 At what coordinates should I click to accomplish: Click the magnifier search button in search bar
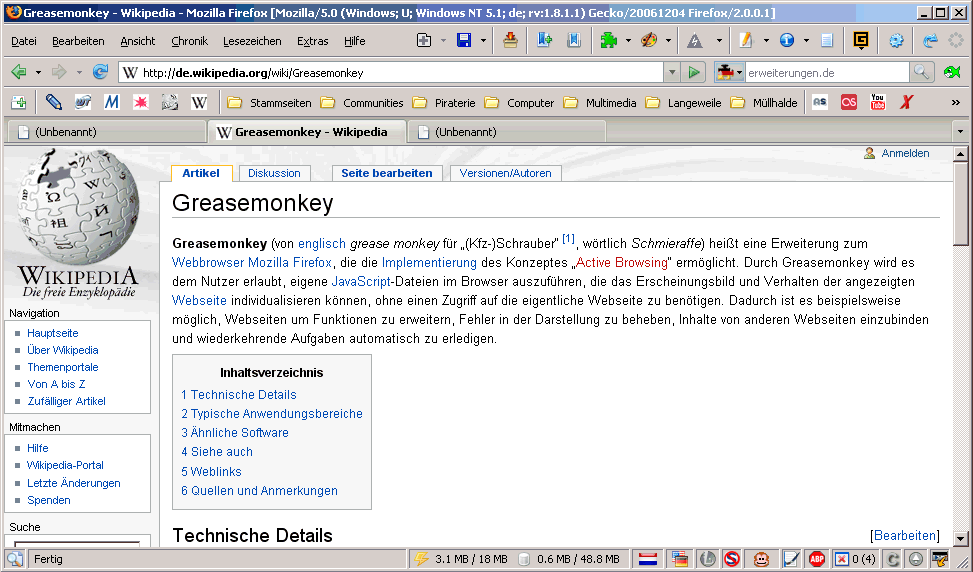(x=921, y=73)
